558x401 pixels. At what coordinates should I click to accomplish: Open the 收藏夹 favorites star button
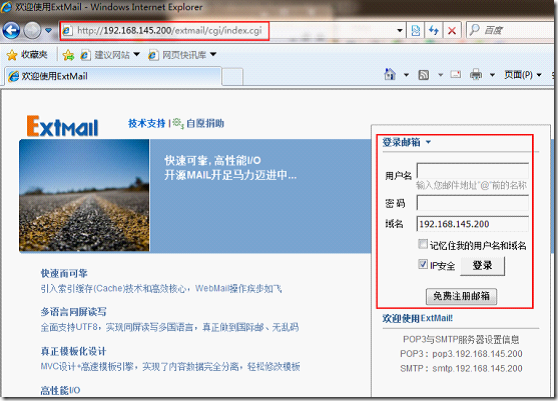27,55
